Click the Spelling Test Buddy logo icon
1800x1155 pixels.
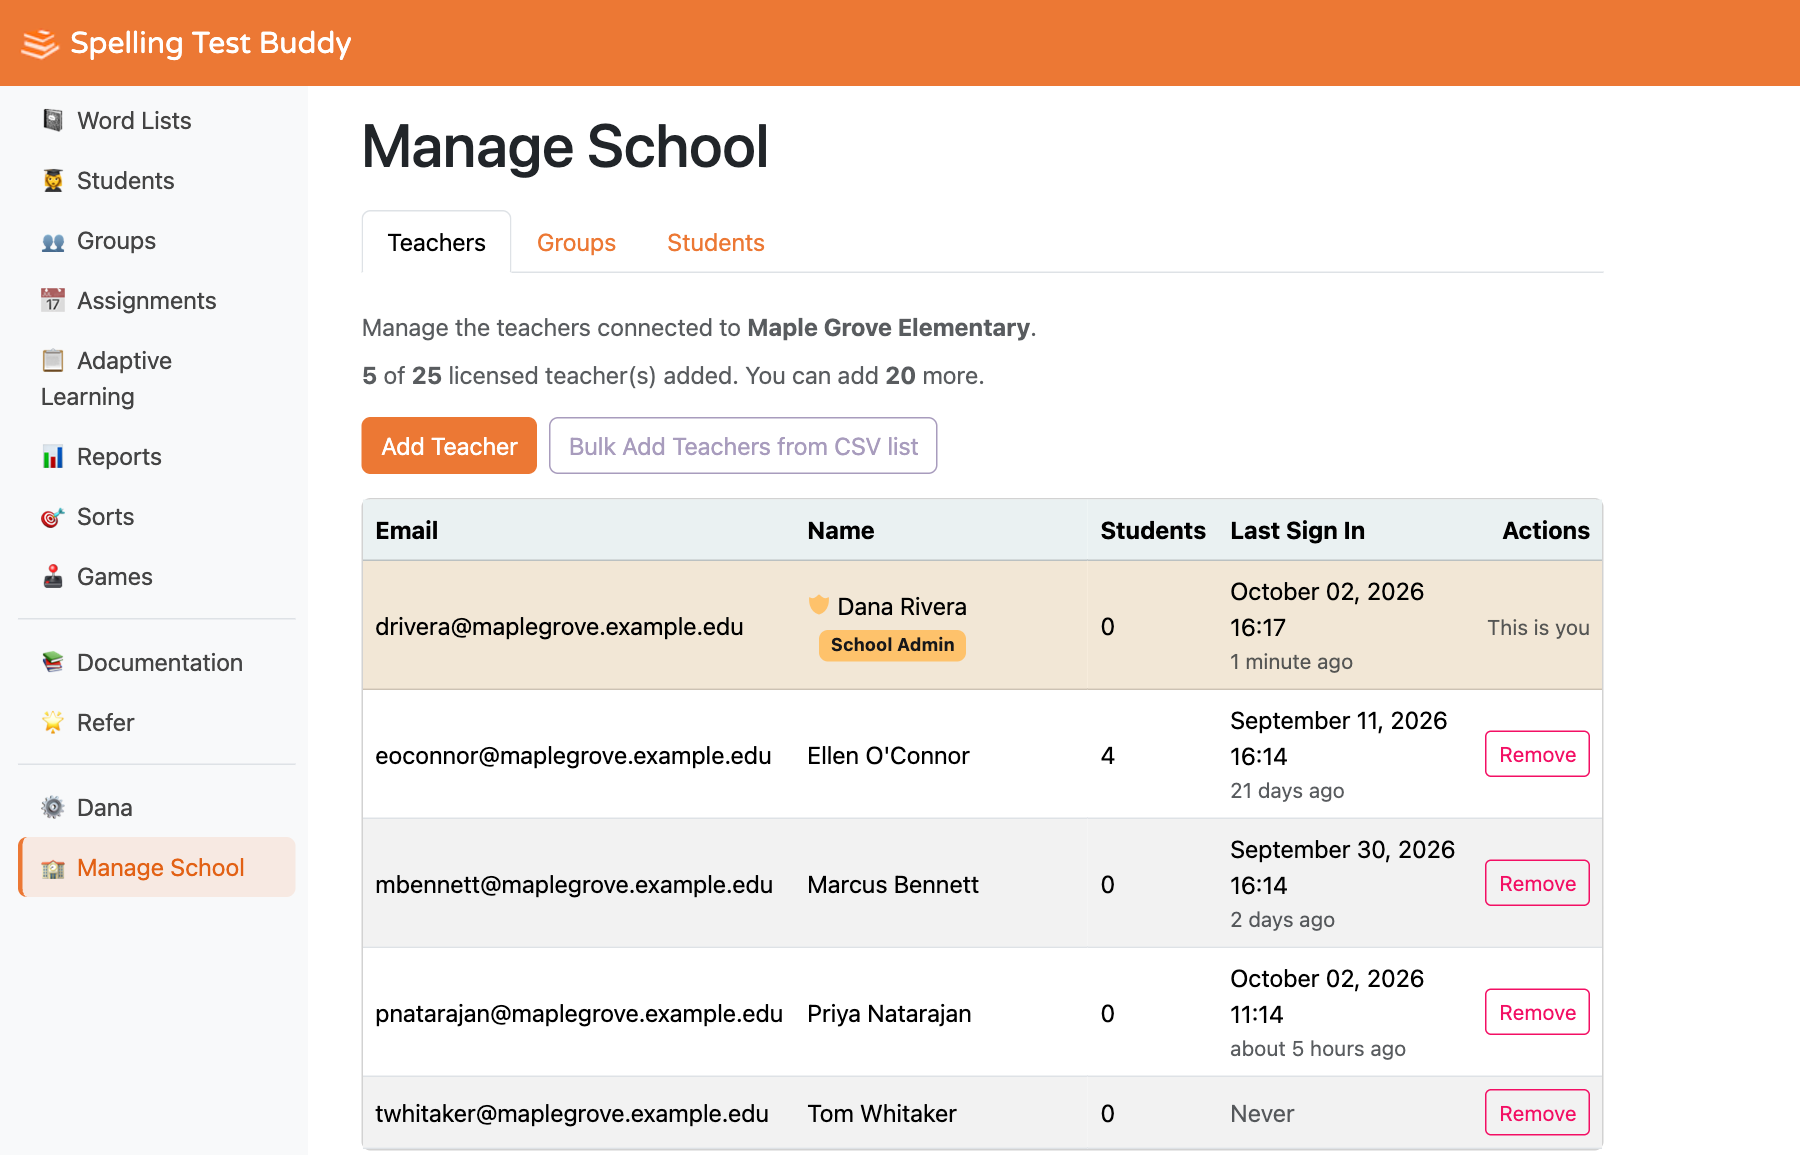click(40, 44)
